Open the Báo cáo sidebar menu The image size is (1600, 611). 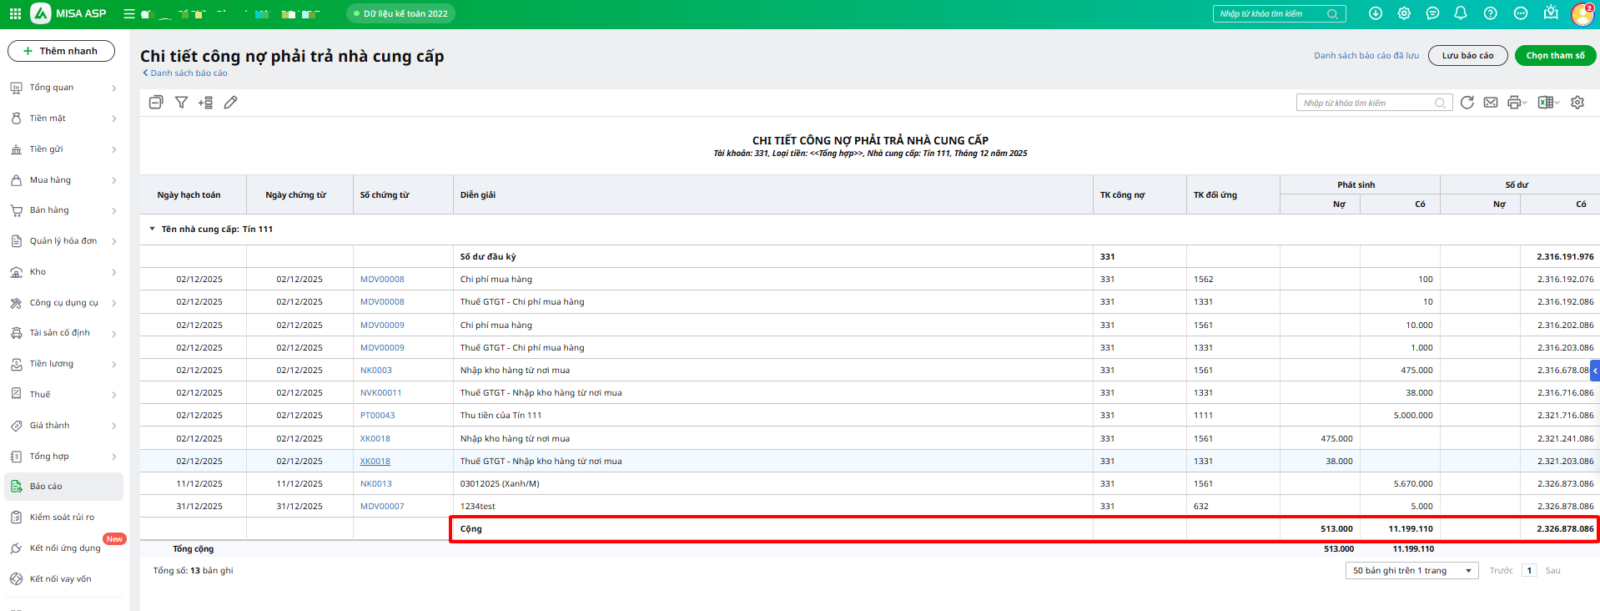(x=64, y=486)
